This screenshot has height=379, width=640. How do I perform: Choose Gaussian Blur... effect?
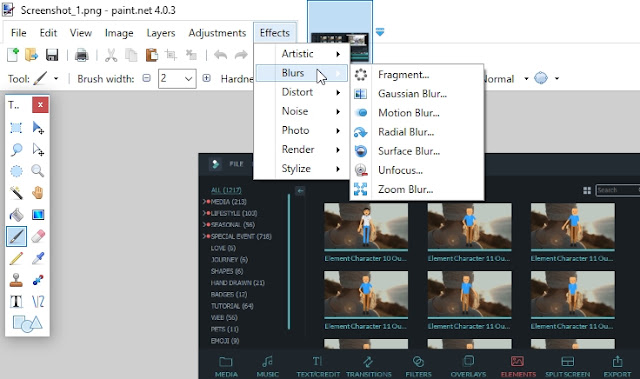pyautogui.click(x=417, y=94)
